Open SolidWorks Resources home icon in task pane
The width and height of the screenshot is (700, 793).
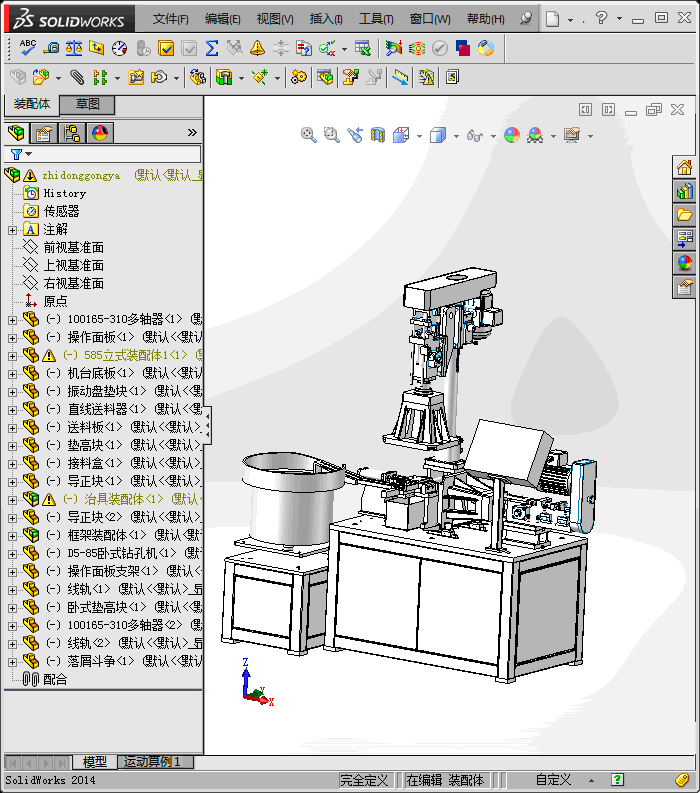click(684, 167)
